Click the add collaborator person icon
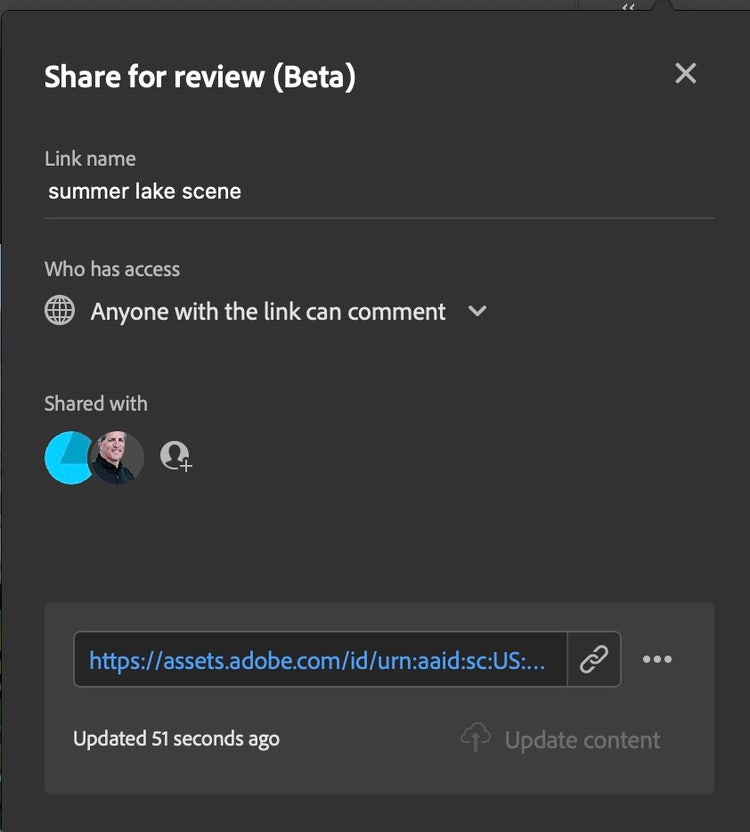Screen dimensions: 750x832 point(176,456)
